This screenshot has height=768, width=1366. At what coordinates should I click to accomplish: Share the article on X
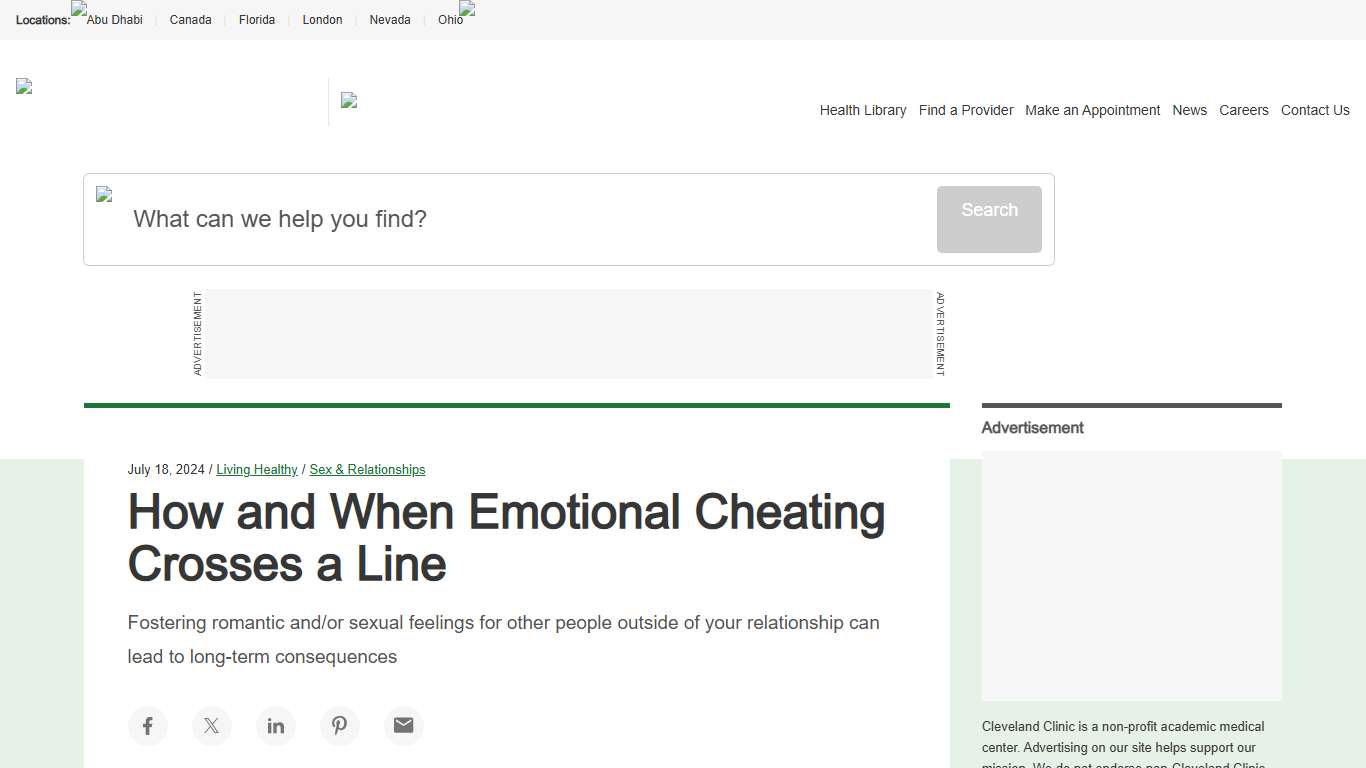click(x=212, y=726)
